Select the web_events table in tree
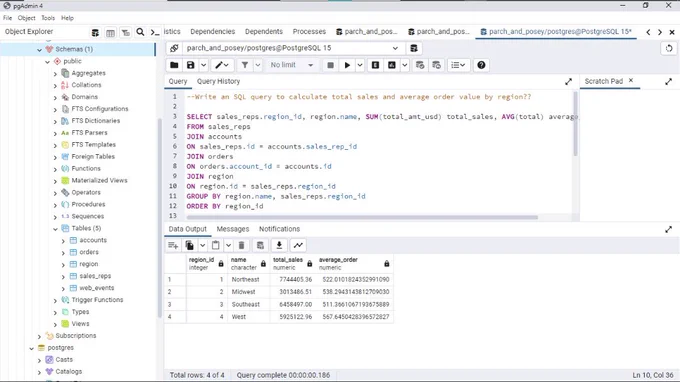 pos(96,288)
